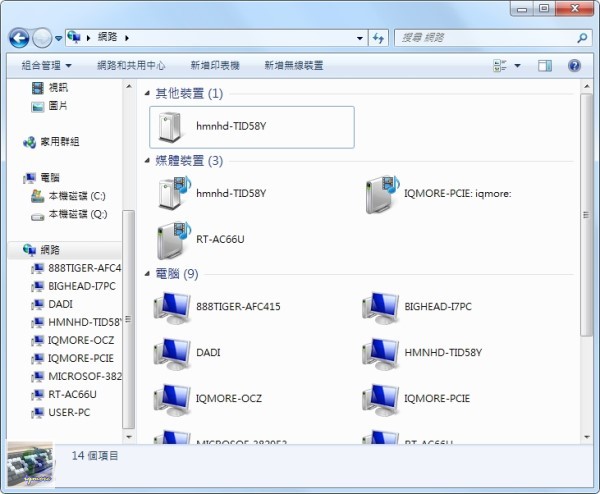Refresh the 網路 folder view
The image size is (600, 494).
tap(378, 38)
